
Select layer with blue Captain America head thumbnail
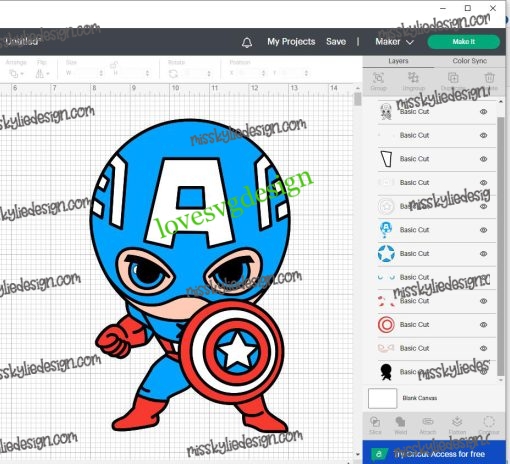436,230
